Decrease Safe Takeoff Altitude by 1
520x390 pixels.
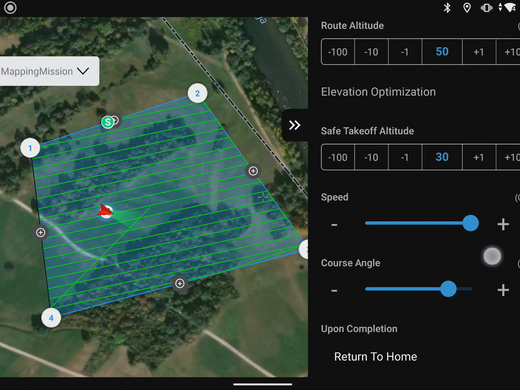coord(405,157)
